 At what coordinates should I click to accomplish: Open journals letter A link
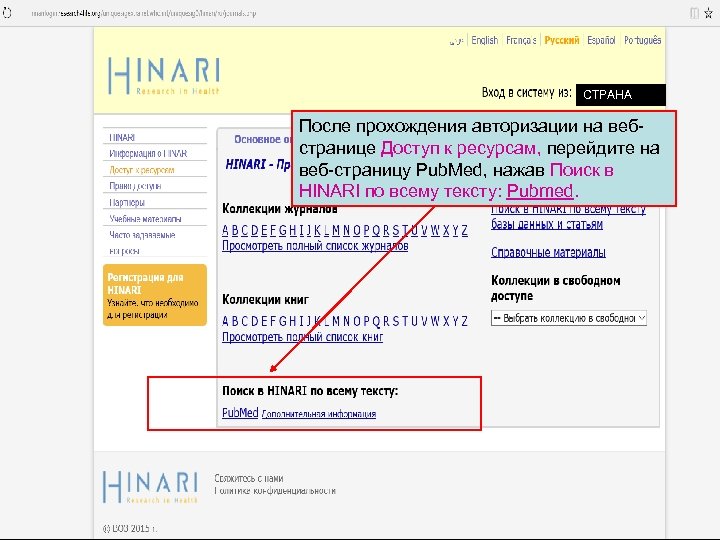225,230
